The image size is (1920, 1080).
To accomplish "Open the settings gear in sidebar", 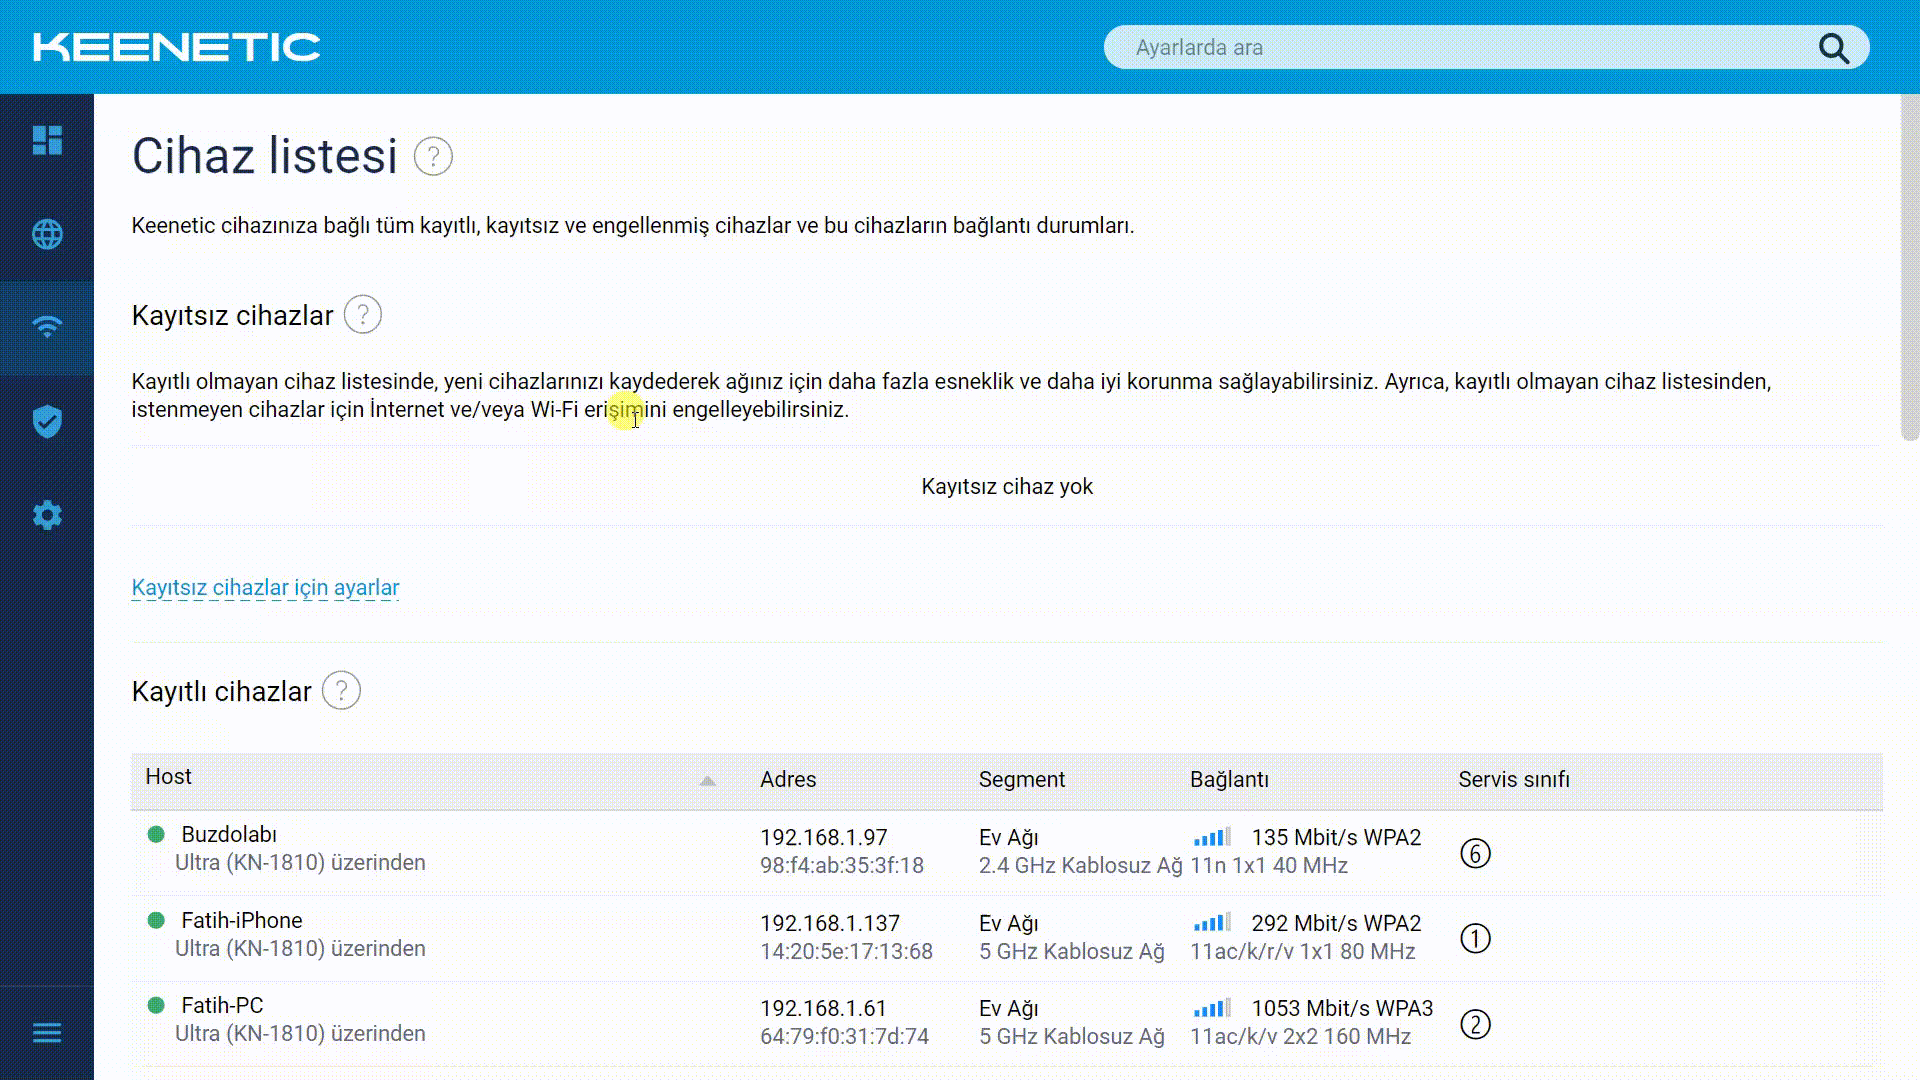I will click(x=47, y=515).
